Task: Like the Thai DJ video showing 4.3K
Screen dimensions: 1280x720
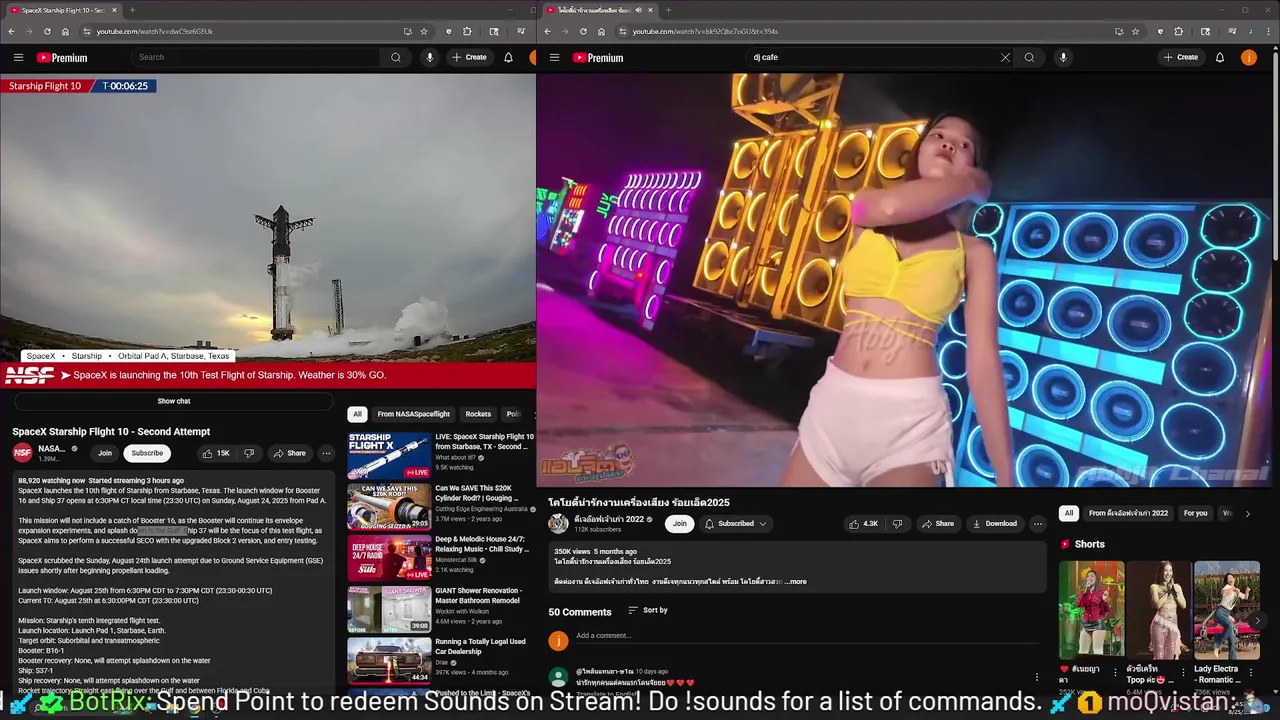Action: coord(863,523)
